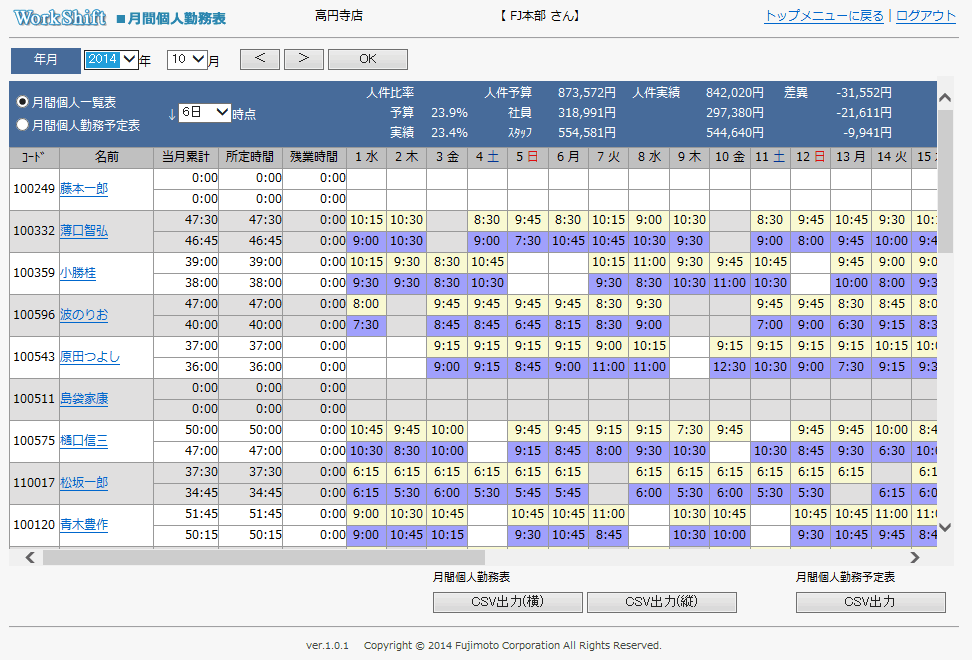Click 7:30 cell under 9 木 for 樋口信三
Screen dimensions: 972x660
pos(689,430)
